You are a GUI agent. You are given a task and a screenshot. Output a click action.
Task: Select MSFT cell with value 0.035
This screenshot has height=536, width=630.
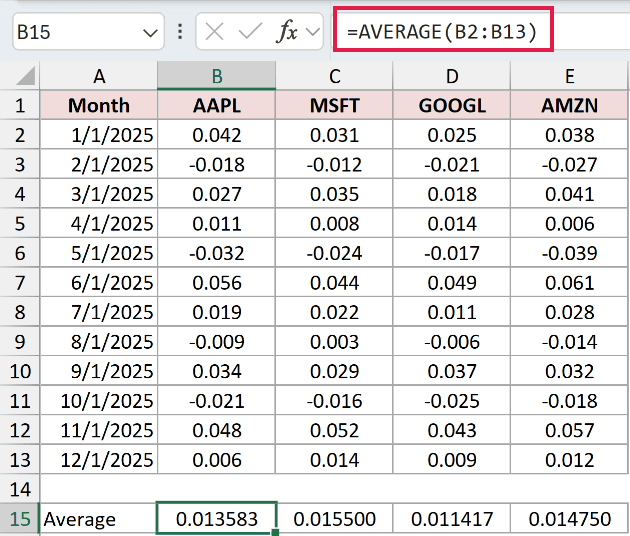[x=334, y=194]
